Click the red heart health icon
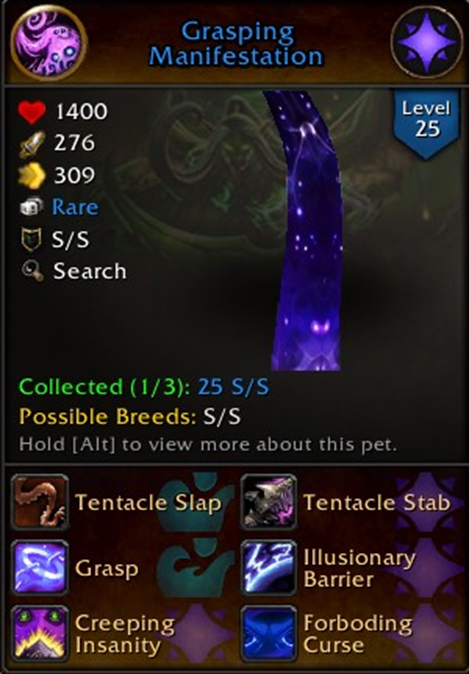The image size is (469, 674). click(32, 112)
